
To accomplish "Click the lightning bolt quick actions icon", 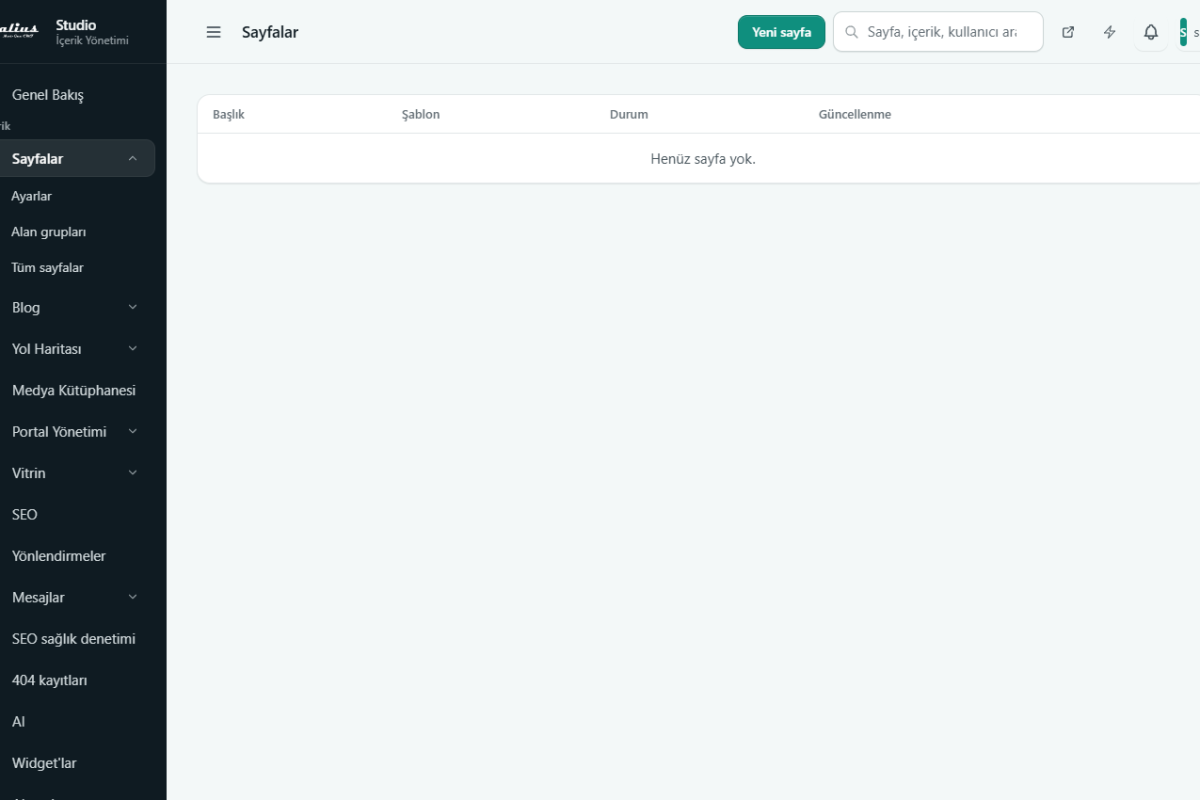I will click(1110, 32).
